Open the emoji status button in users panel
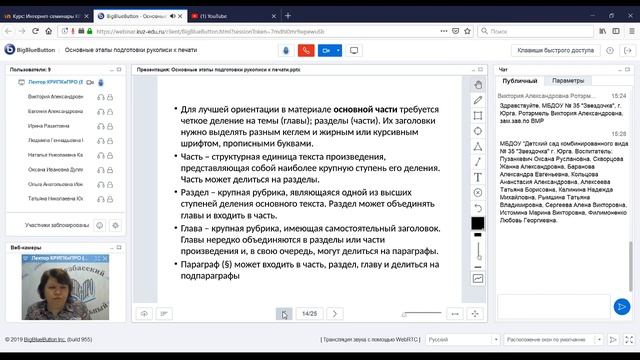The width and height of the screenshot is (640, 360). coord(100,225)
